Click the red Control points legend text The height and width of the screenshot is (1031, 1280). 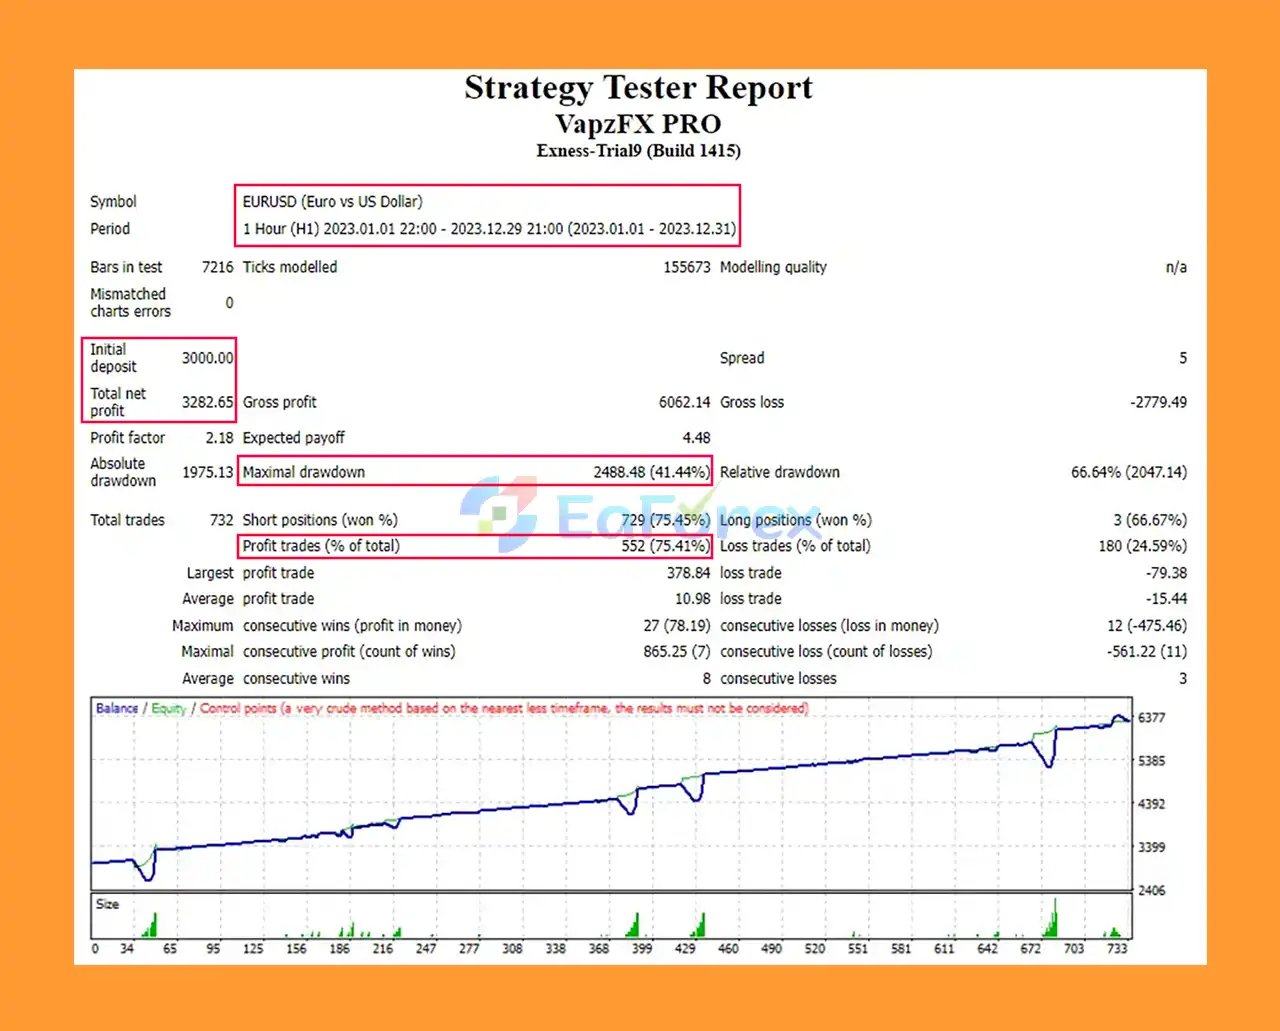pyautogui.click(x=504, y=708)
